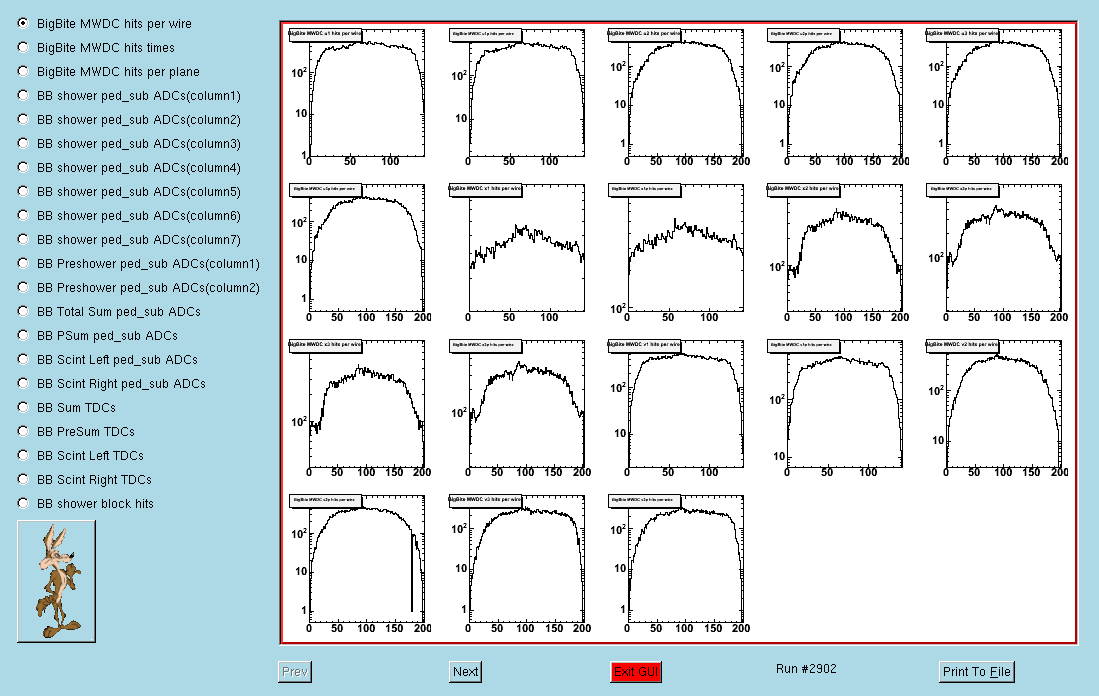Select 'BigBite MWDC hits times' option
Screen dimensions: 1099x696
[23, 47]
